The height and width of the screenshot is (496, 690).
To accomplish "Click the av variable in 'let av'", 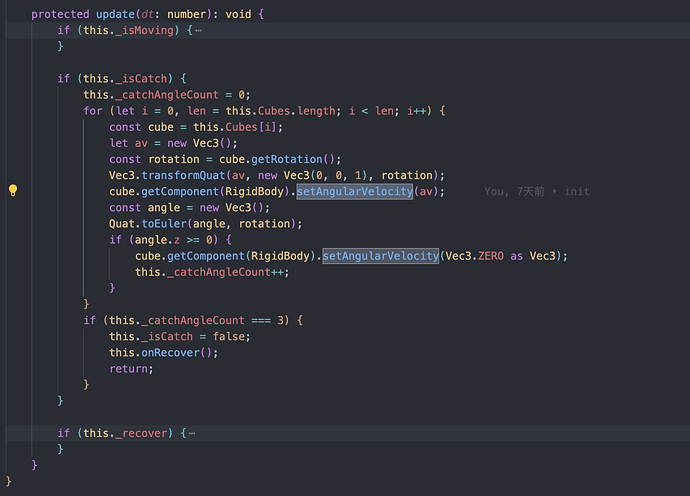I will point(141,143).
